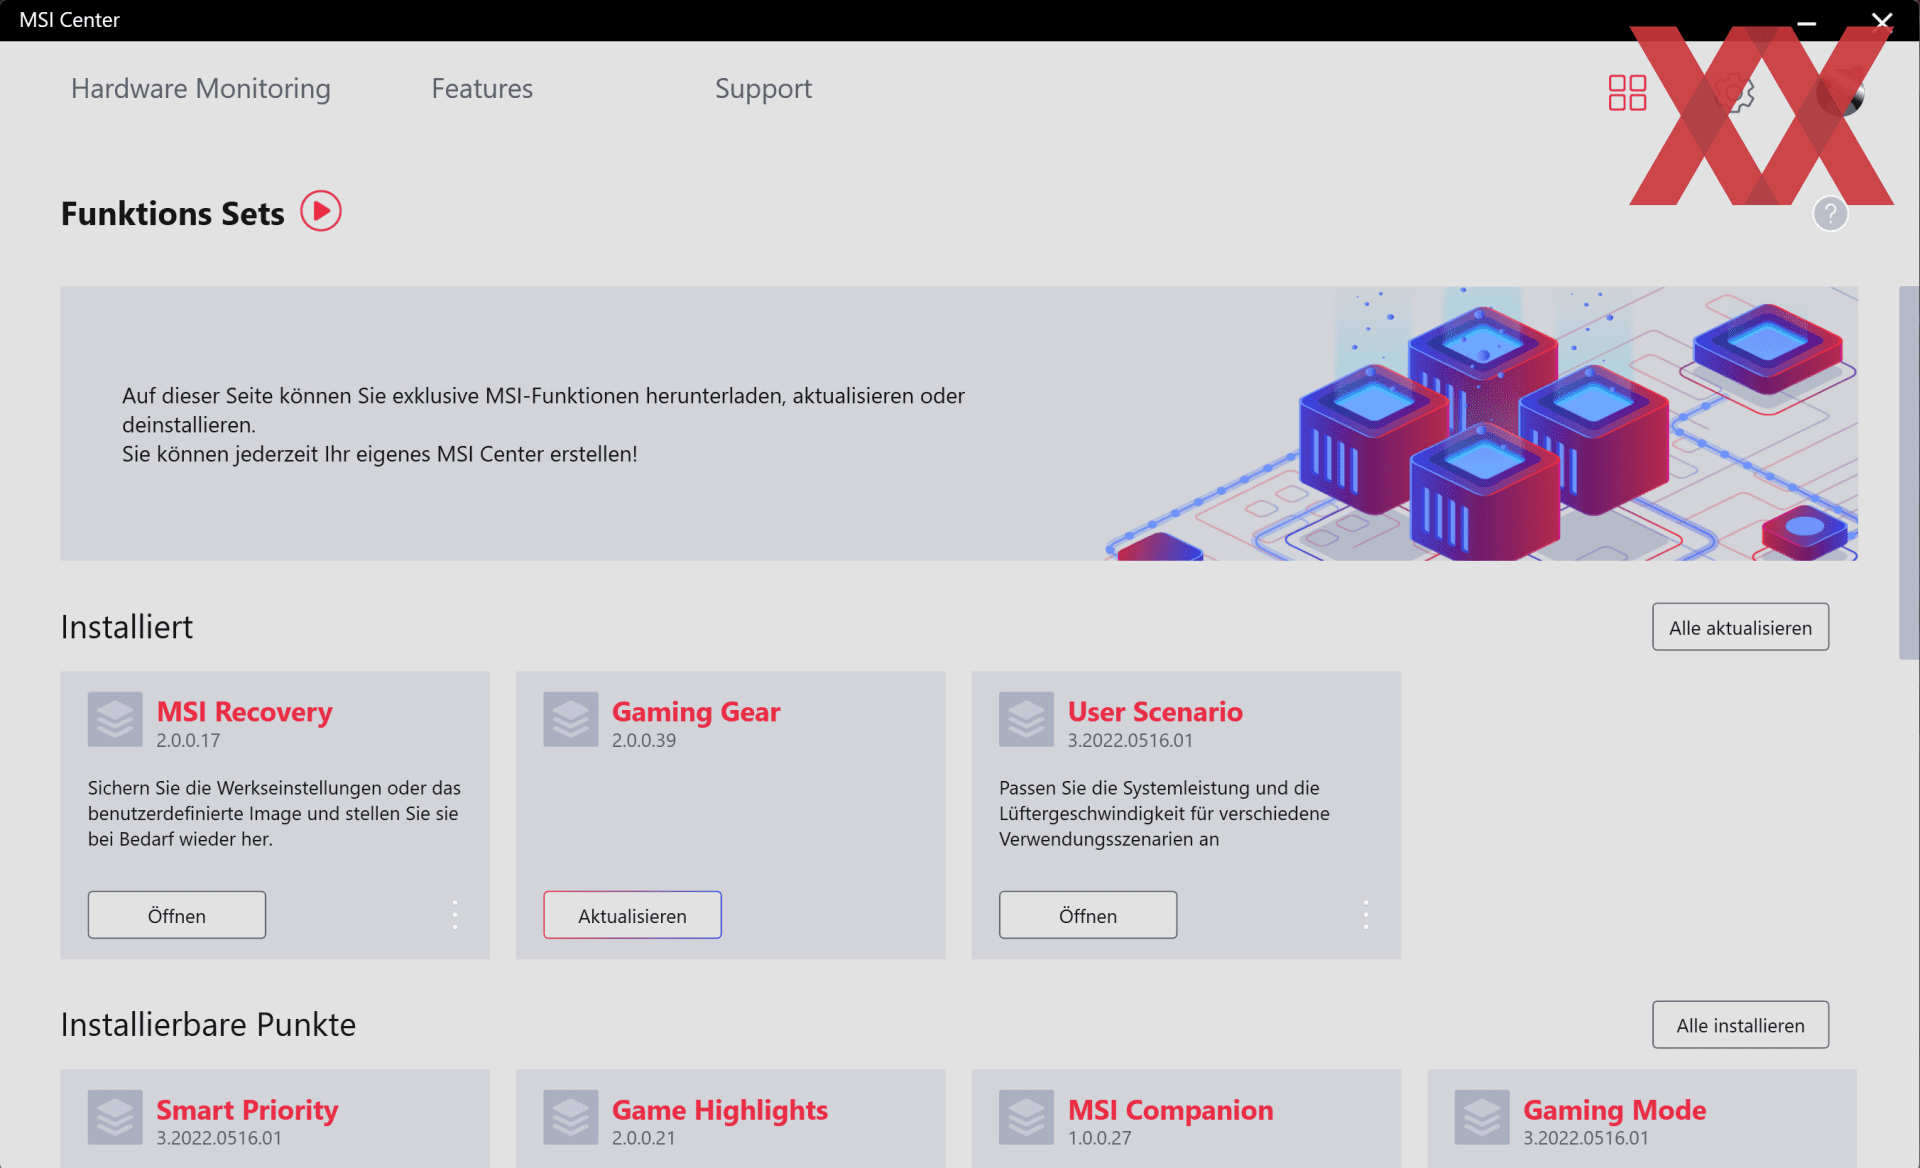Viewport: 1920px width, 1168px height.
Task: Expand User Scenario three-dot options menu
Action: click(1366, 915)
